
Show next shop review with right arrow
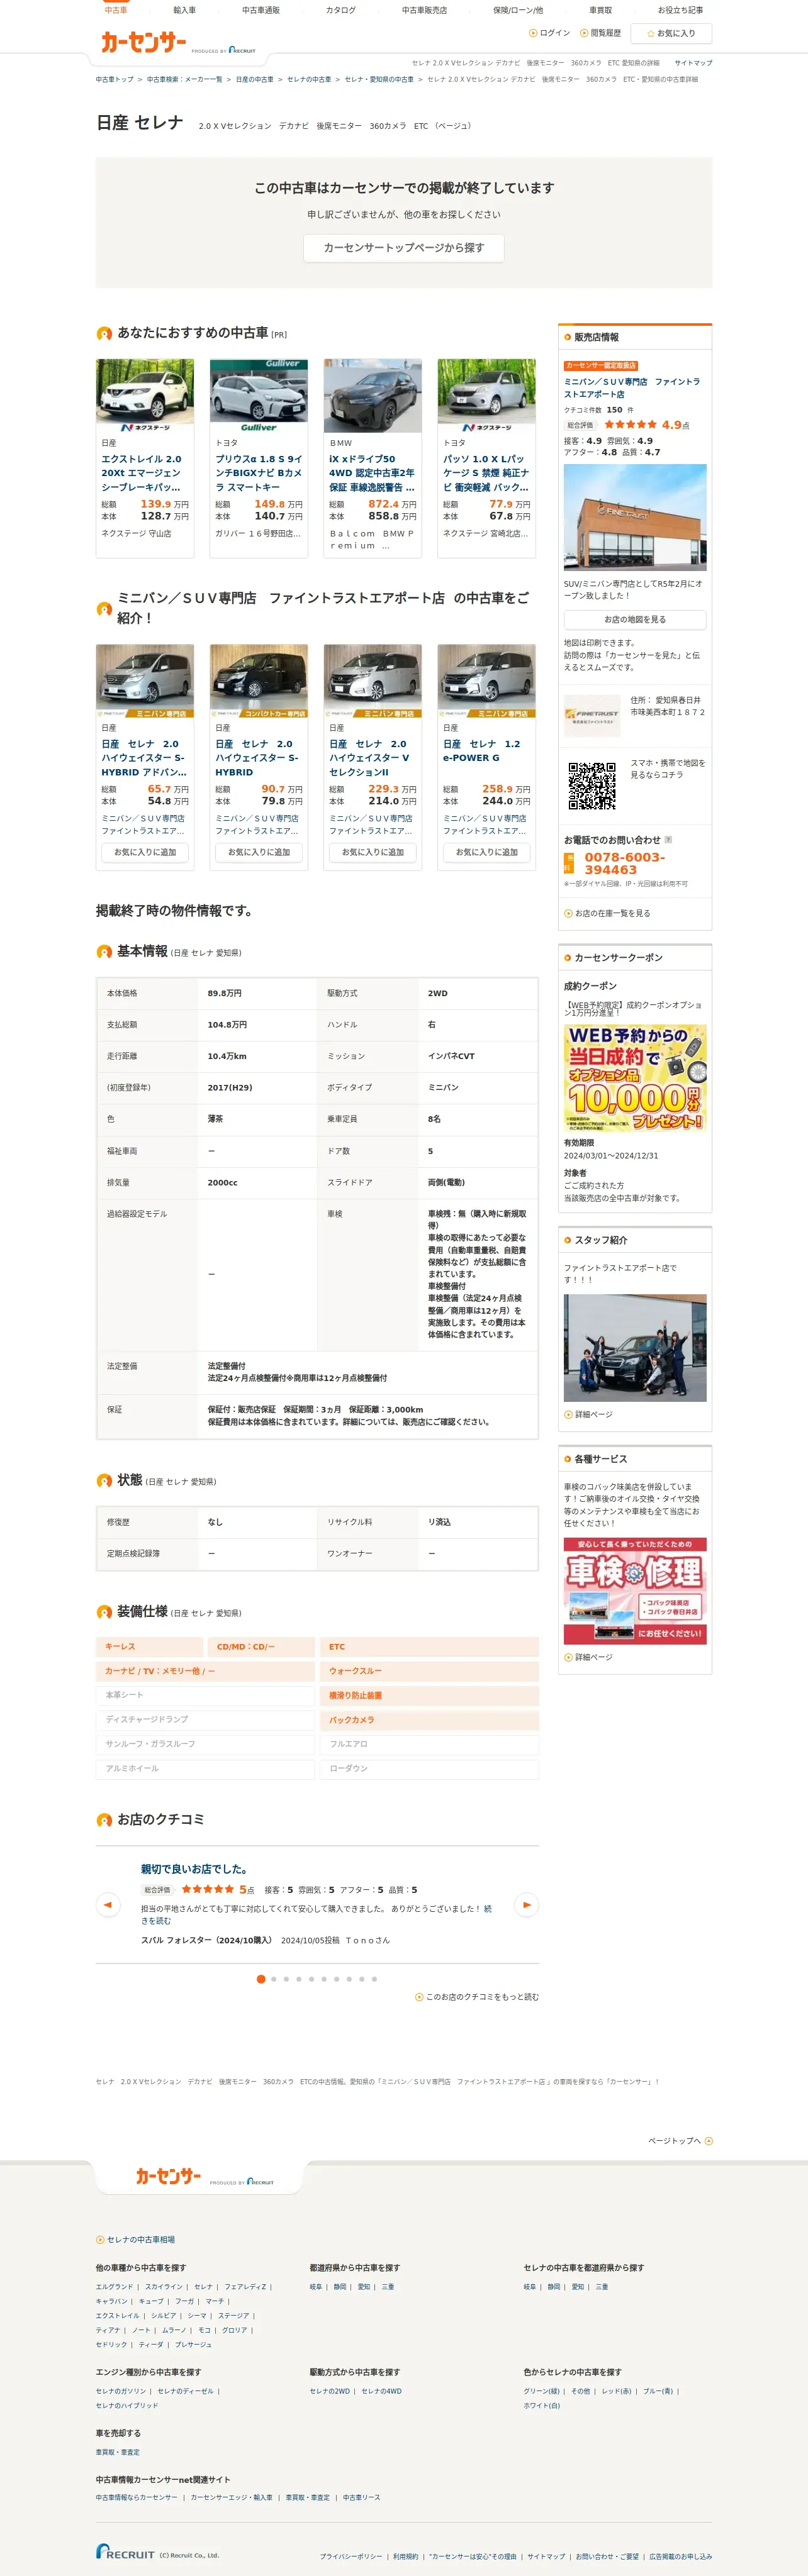[x=526, y=1905]
